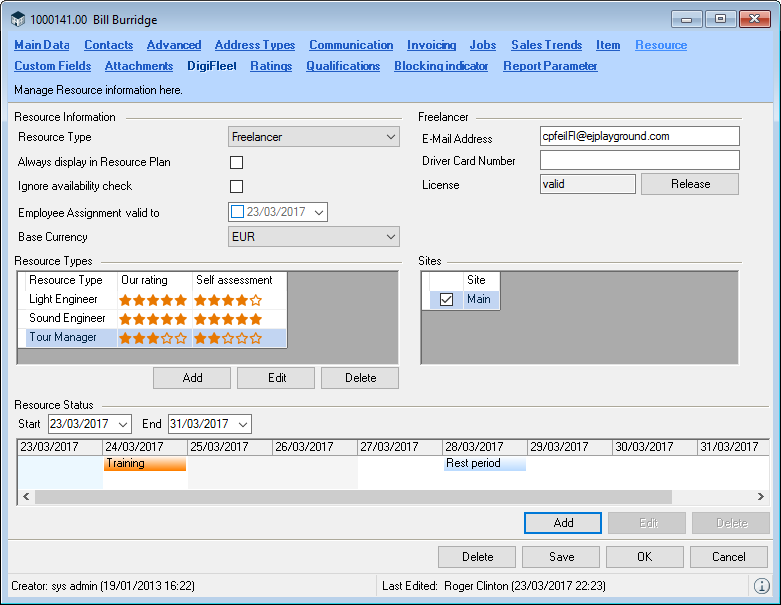Toggle Ignore availability check checkbox

coord(237,186)
